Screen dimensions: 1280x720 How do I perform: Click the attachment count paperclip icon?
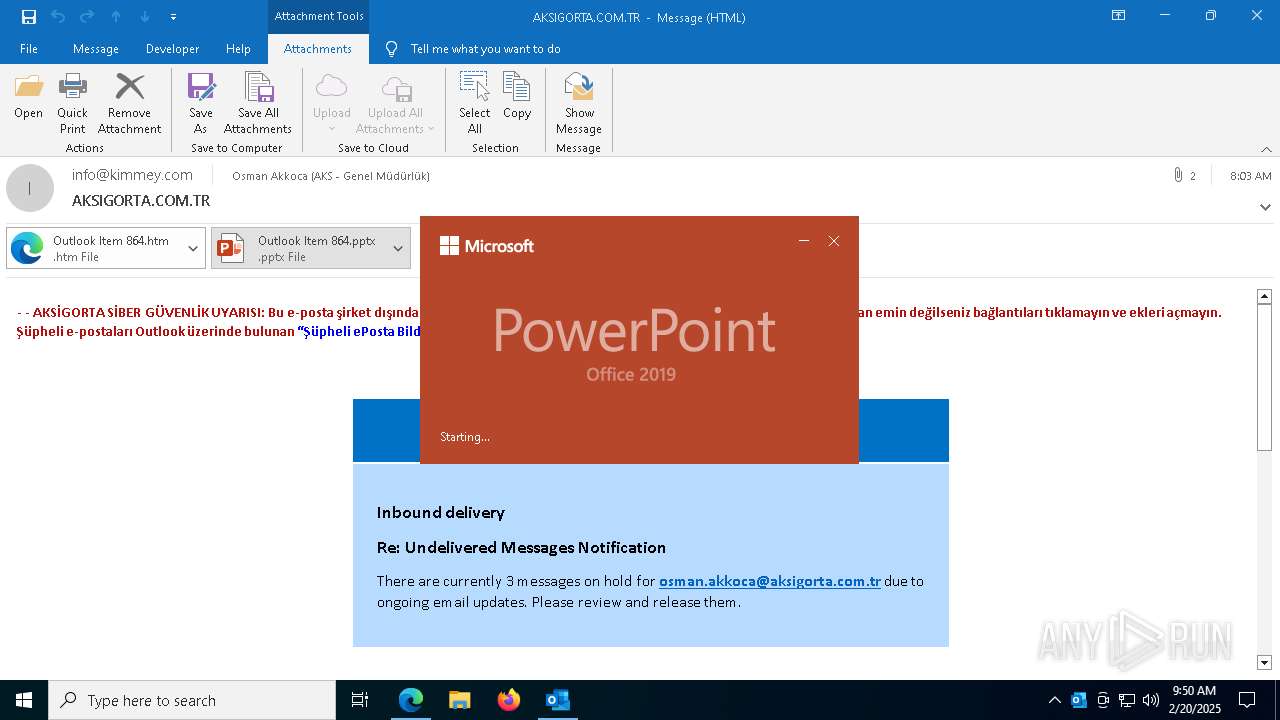pos(1179,176)
